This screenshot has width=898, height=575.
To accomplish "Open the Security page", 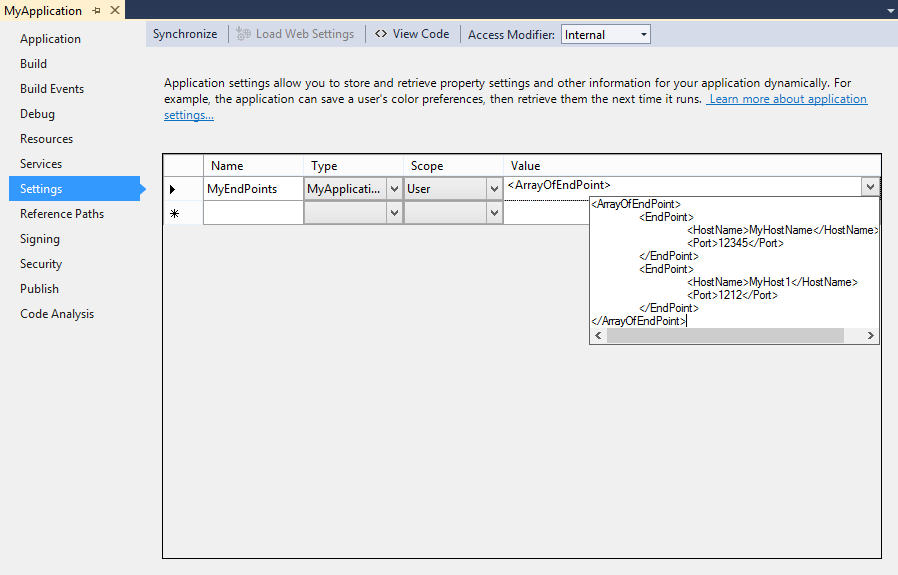I will pyautogui.click(x=41, y=263).
